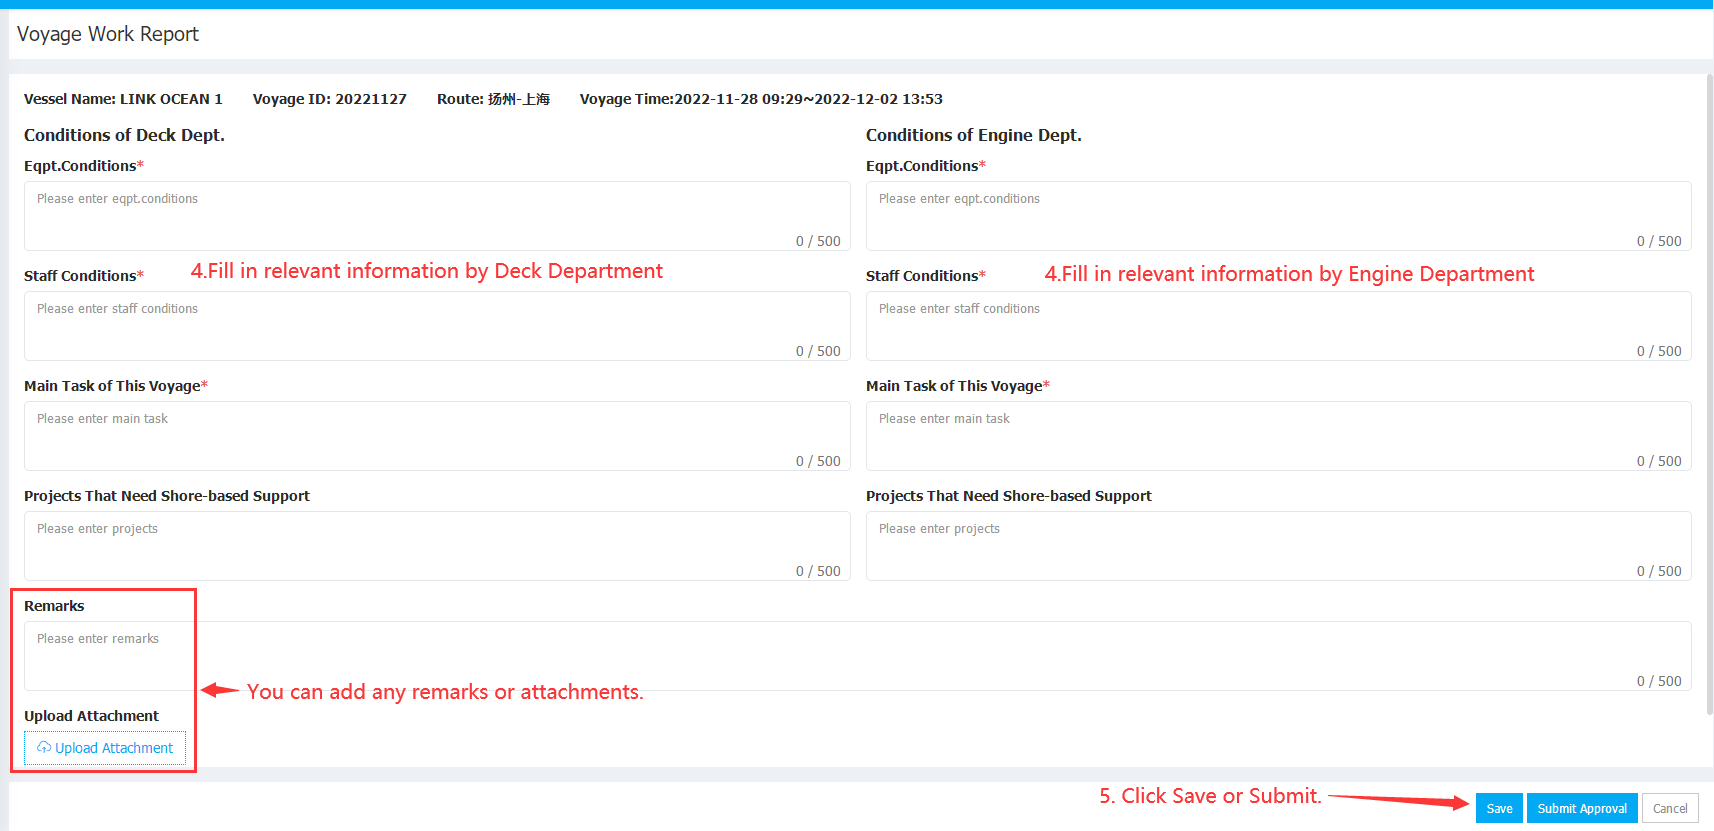Image resolution: width=1714 pixels, height=831 pixels.
Task: Focus Engine Dept. Staff Conditions text area
Action: click(1278, 326)
